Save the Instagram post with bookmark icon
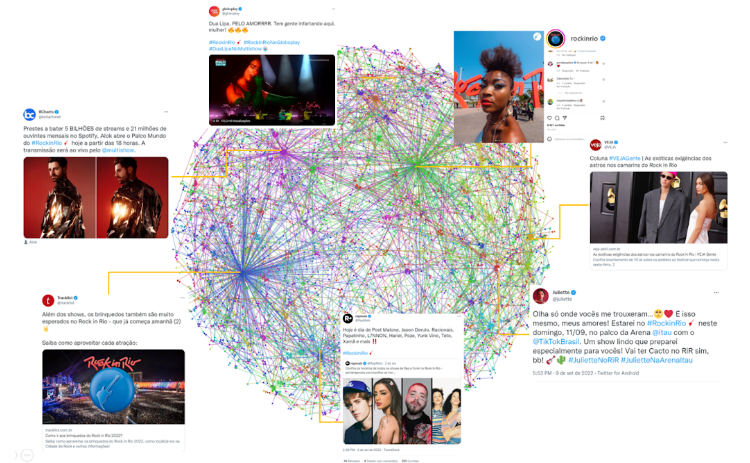Screen dimensions: 750x463 click(602, 118)
